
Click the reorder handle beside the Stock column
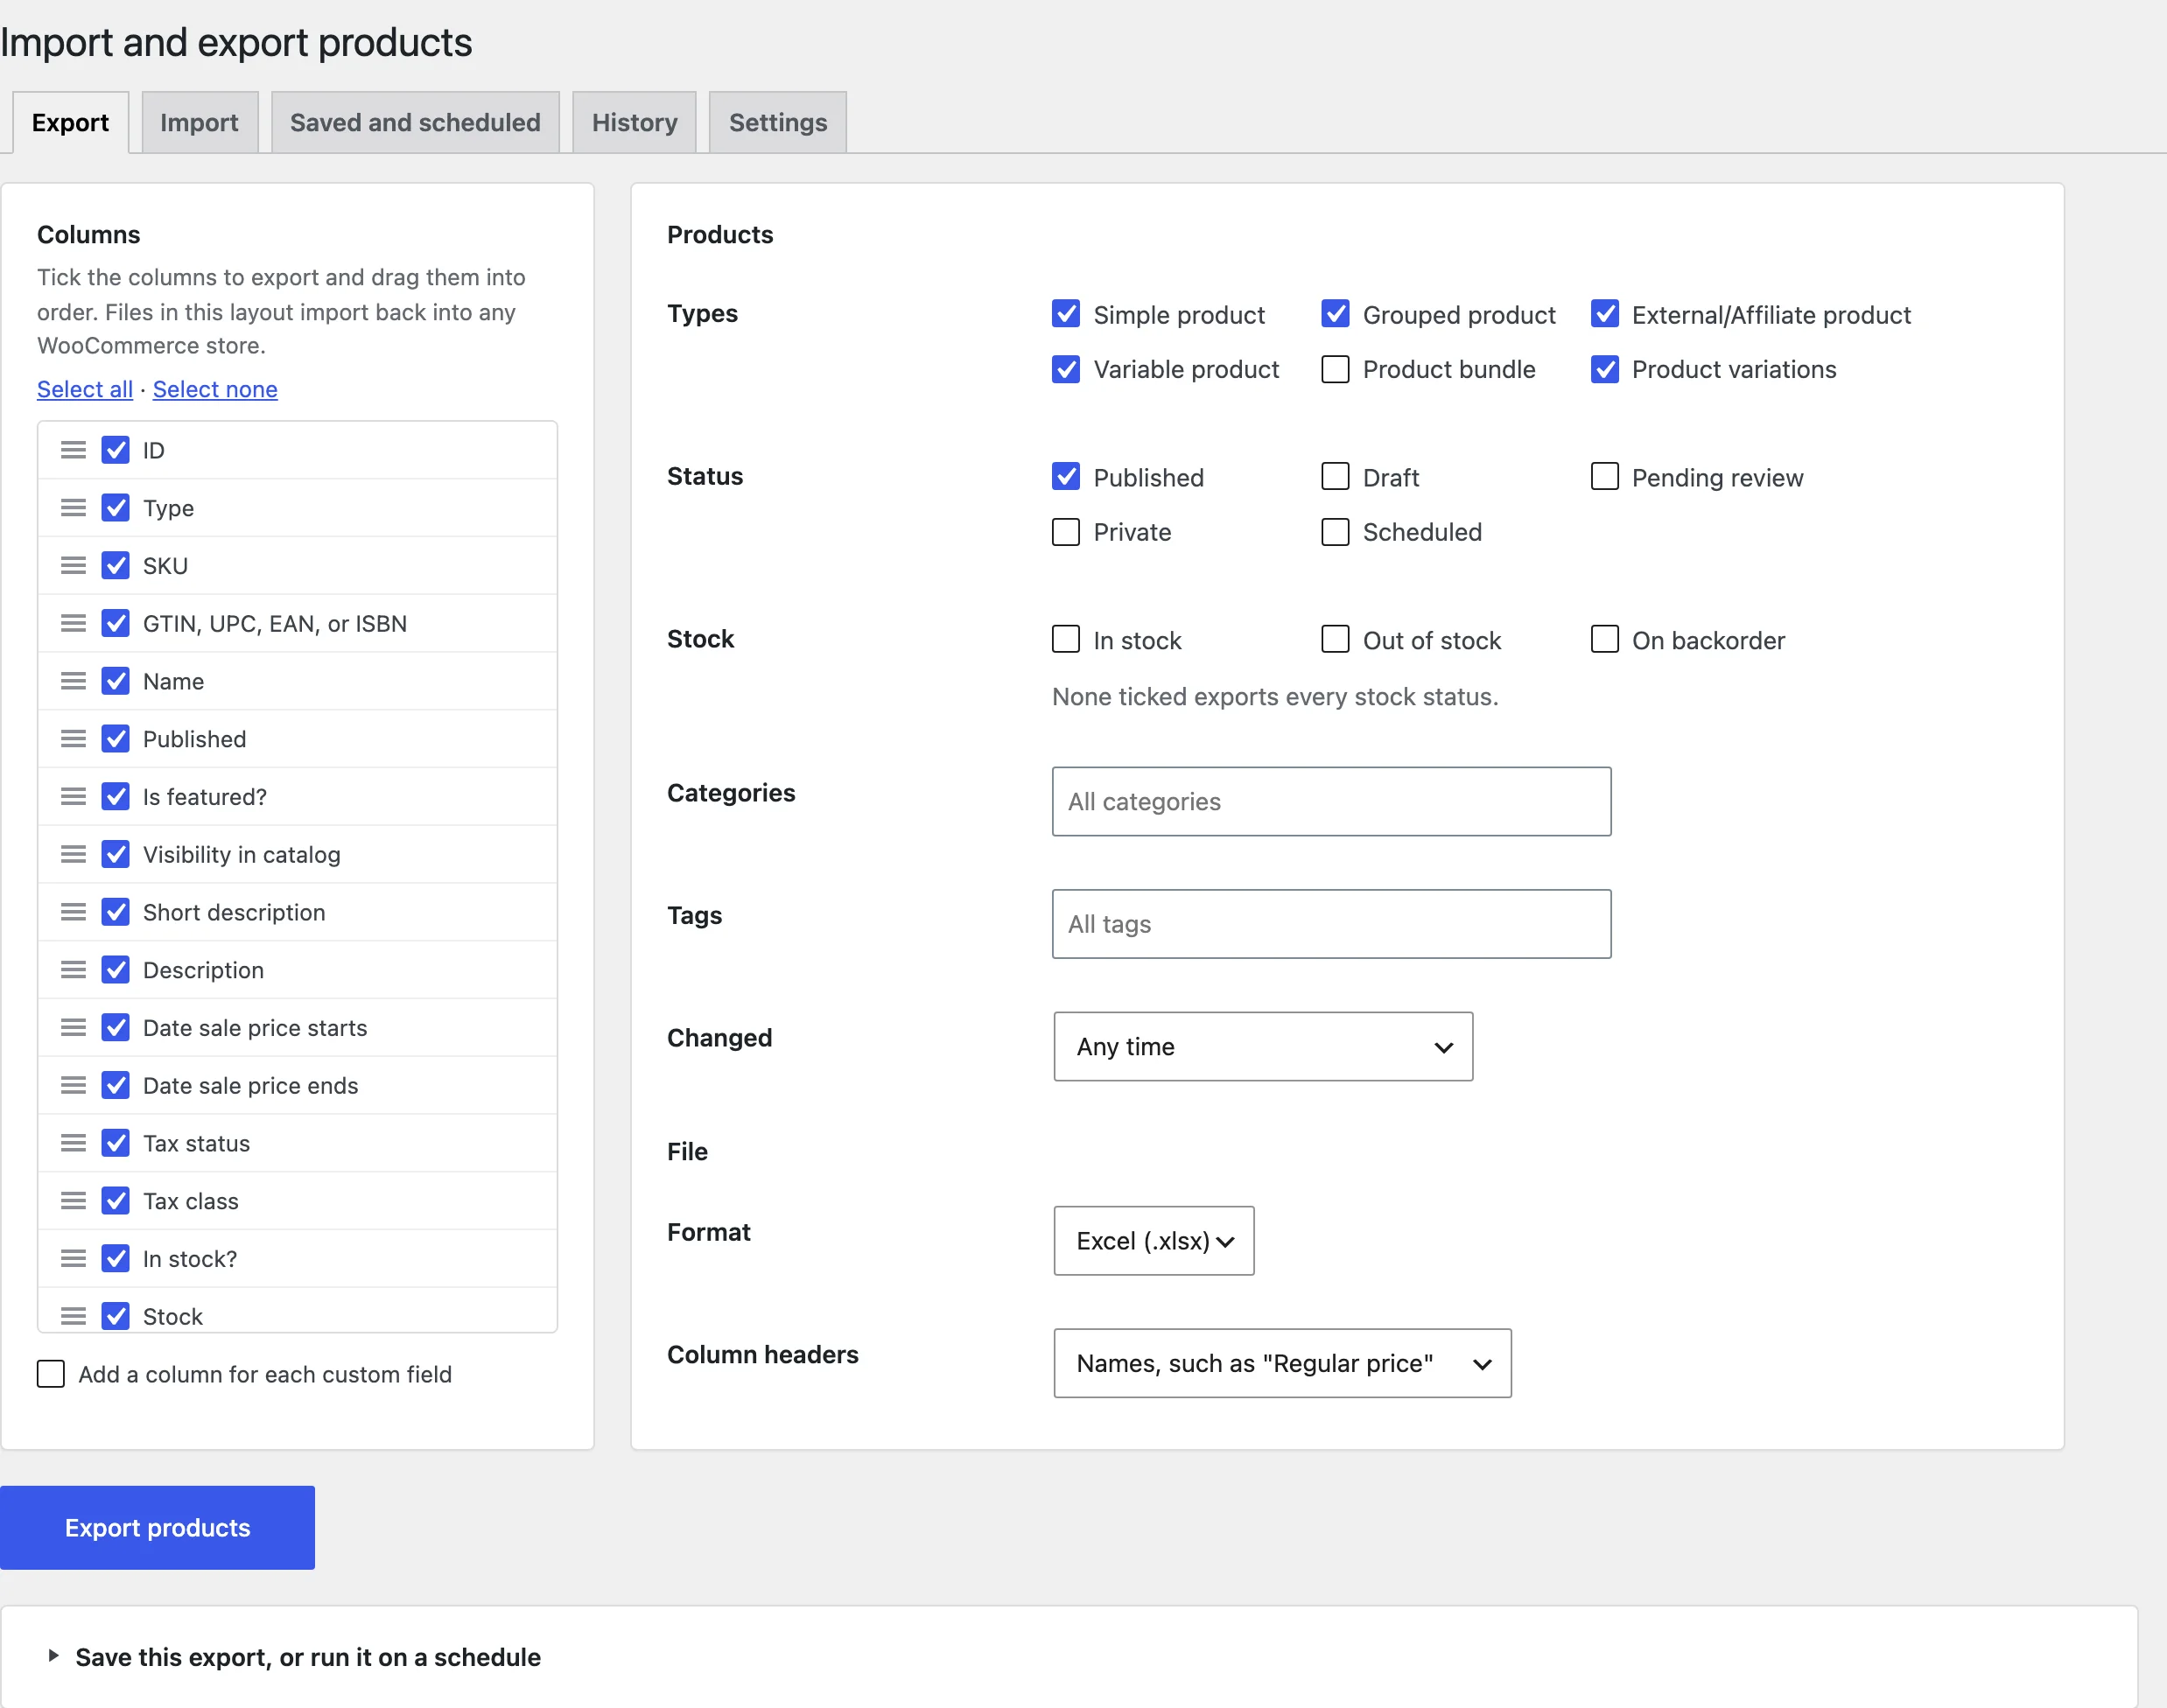73,1316
